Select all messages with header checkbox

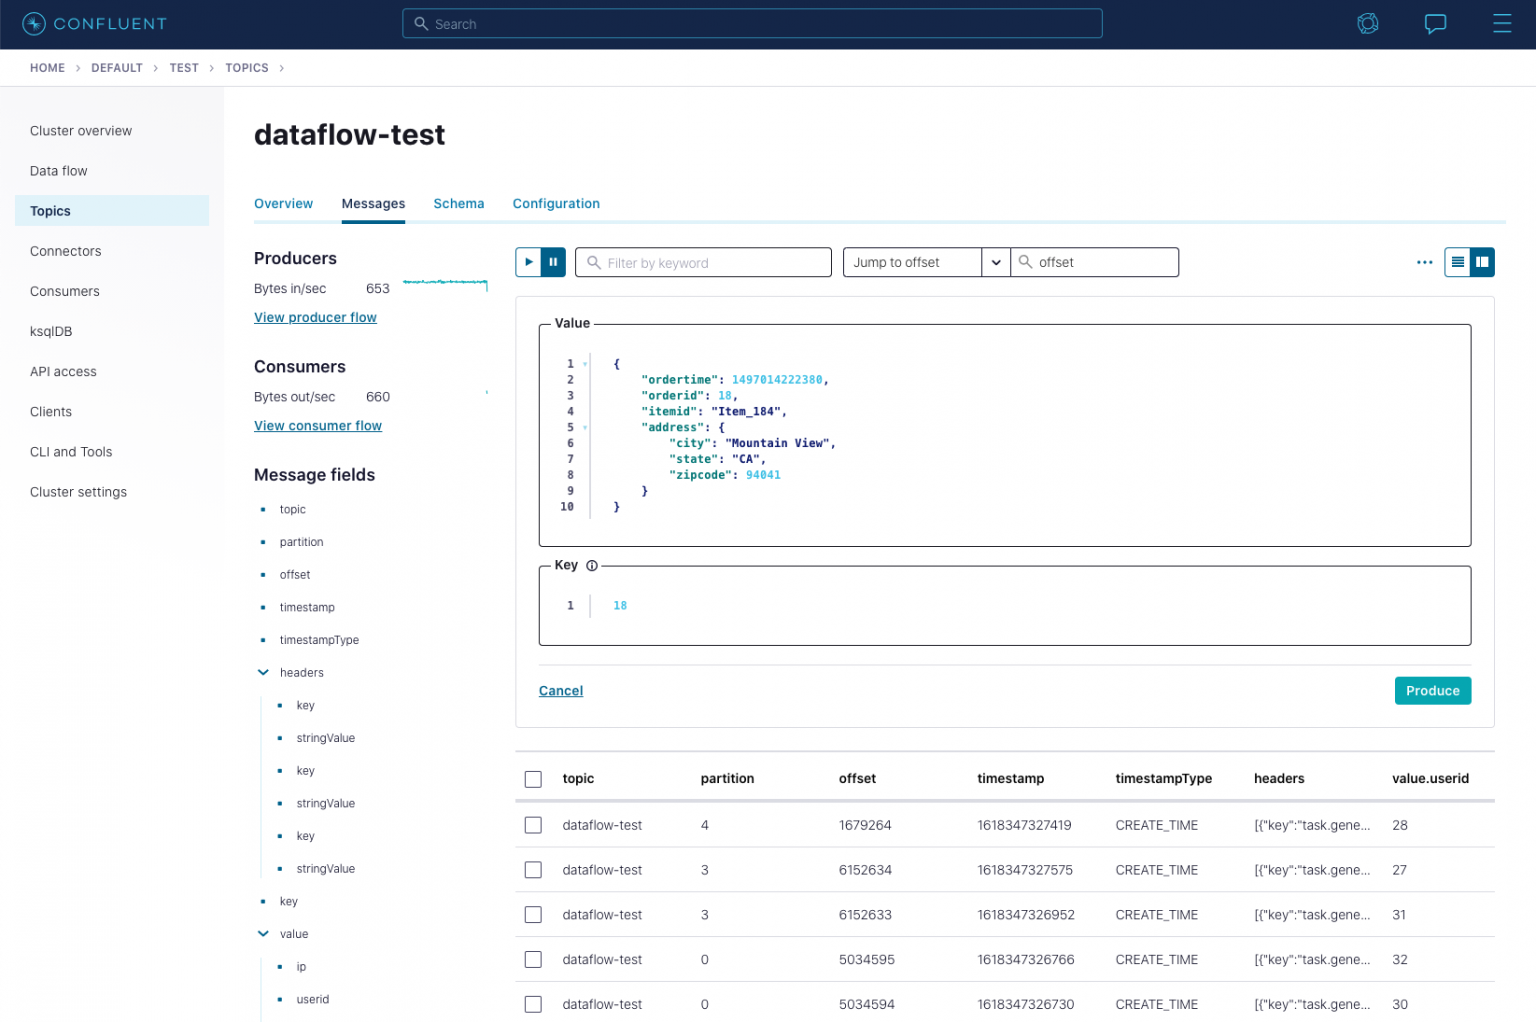[x=533, y=778]
